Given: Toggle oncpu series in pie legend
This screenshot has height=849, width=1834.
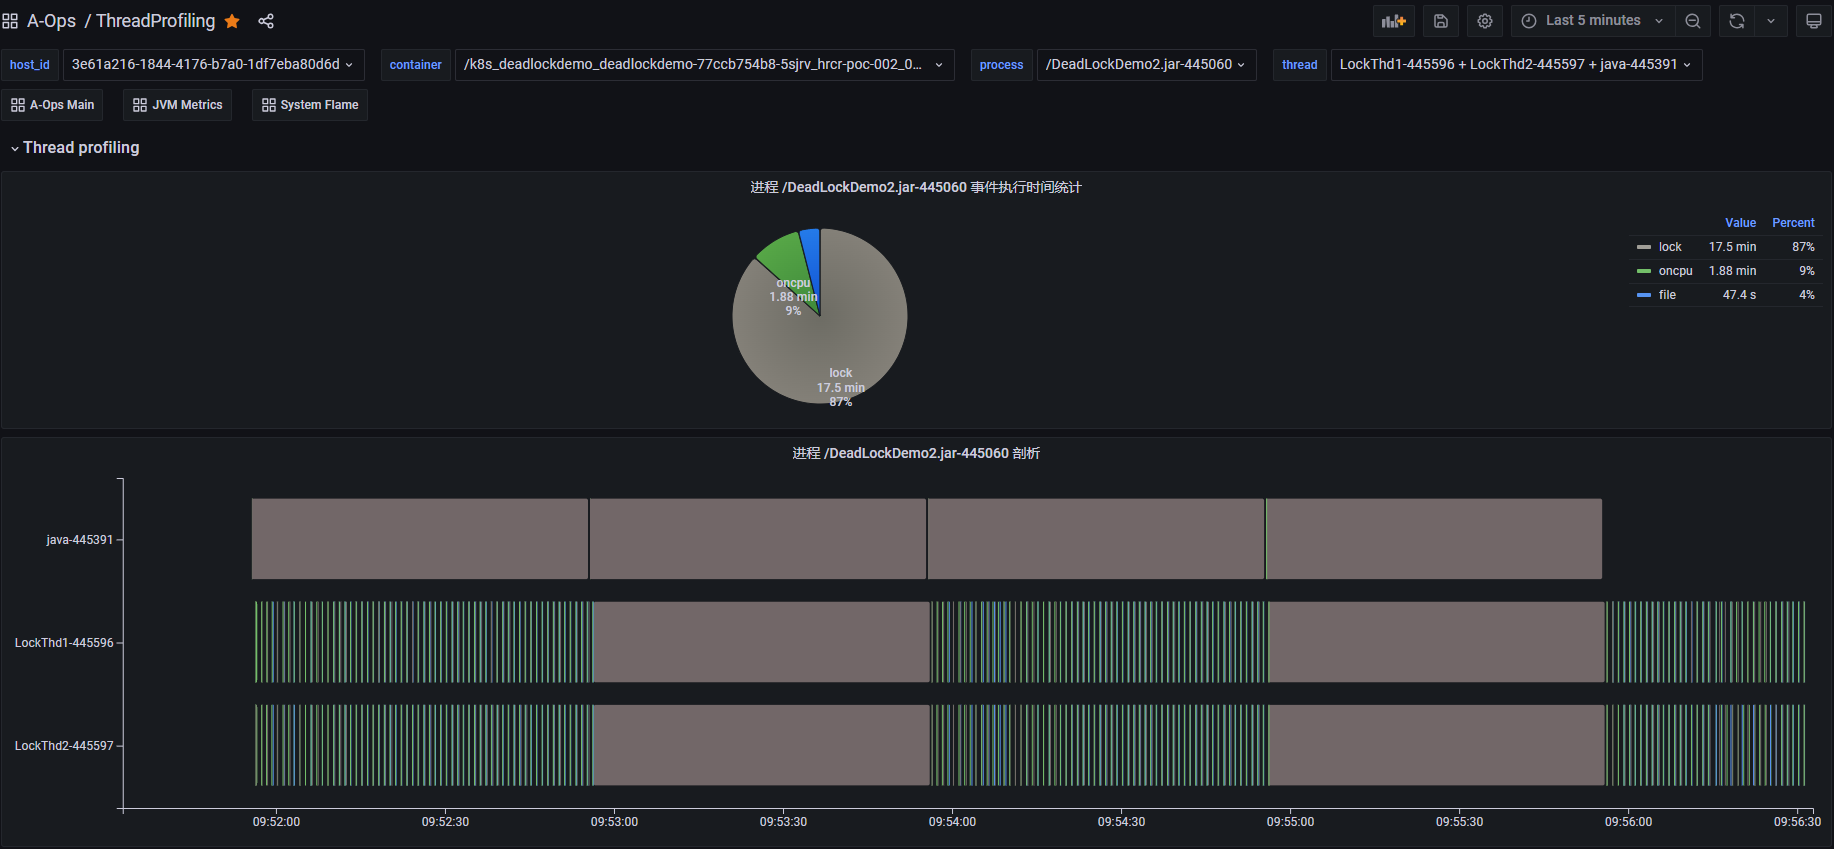Looking at the screenshot, I should (1674, 271).
